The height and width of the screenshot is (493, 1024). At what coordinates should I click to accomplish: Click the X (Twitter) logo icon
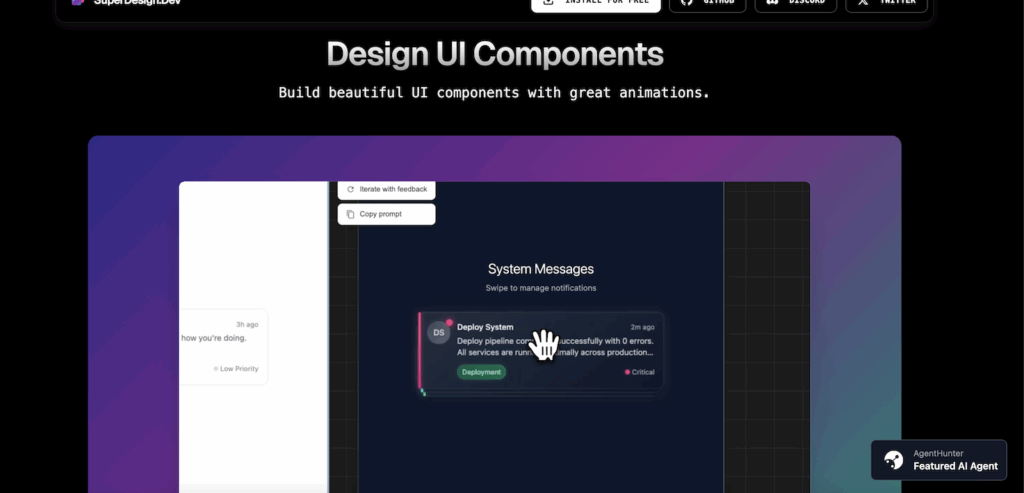[x=863, y=3]
